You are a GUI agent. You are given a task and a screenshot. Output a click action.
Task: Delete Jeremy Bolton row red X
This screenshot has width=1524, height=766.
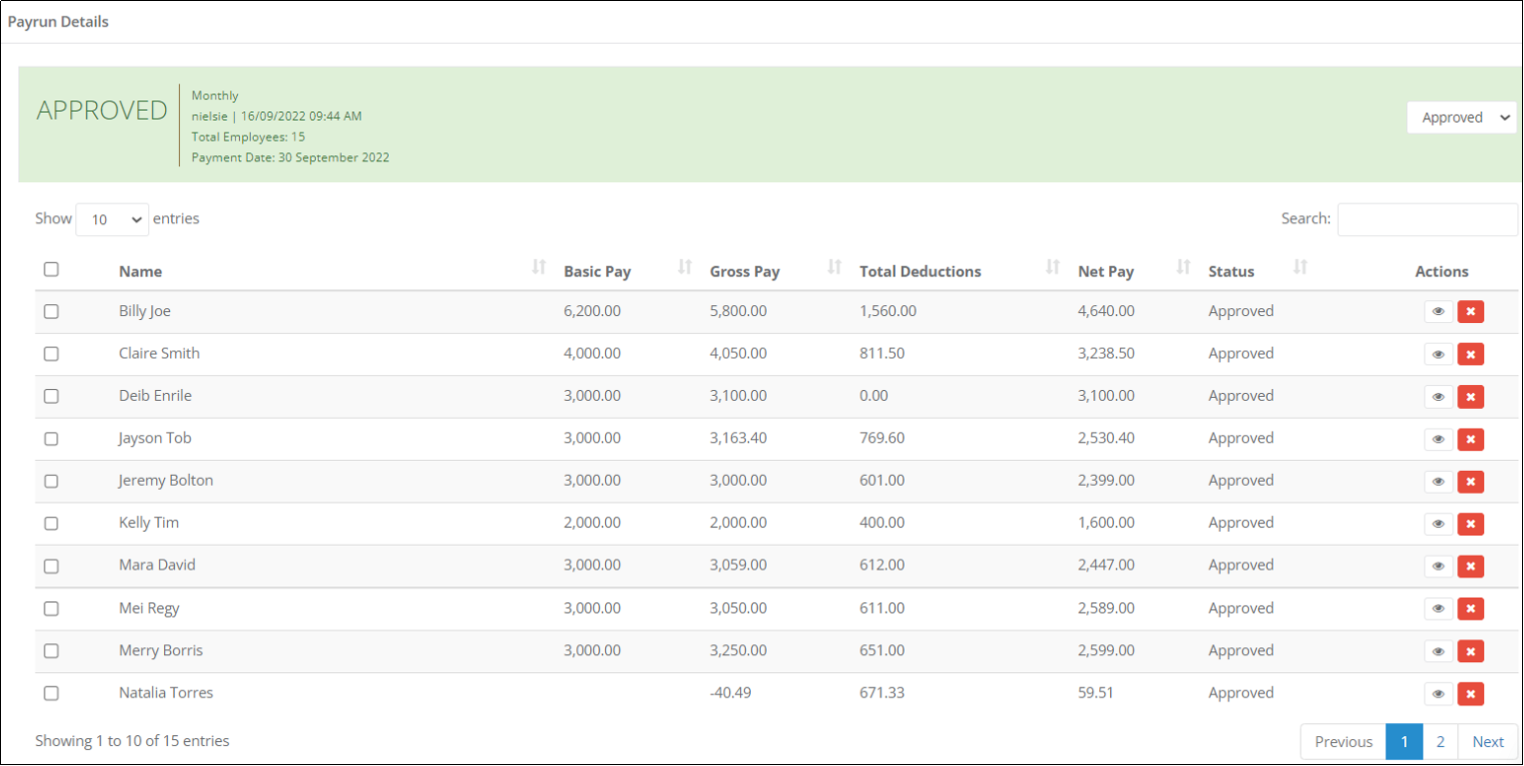1470,482
